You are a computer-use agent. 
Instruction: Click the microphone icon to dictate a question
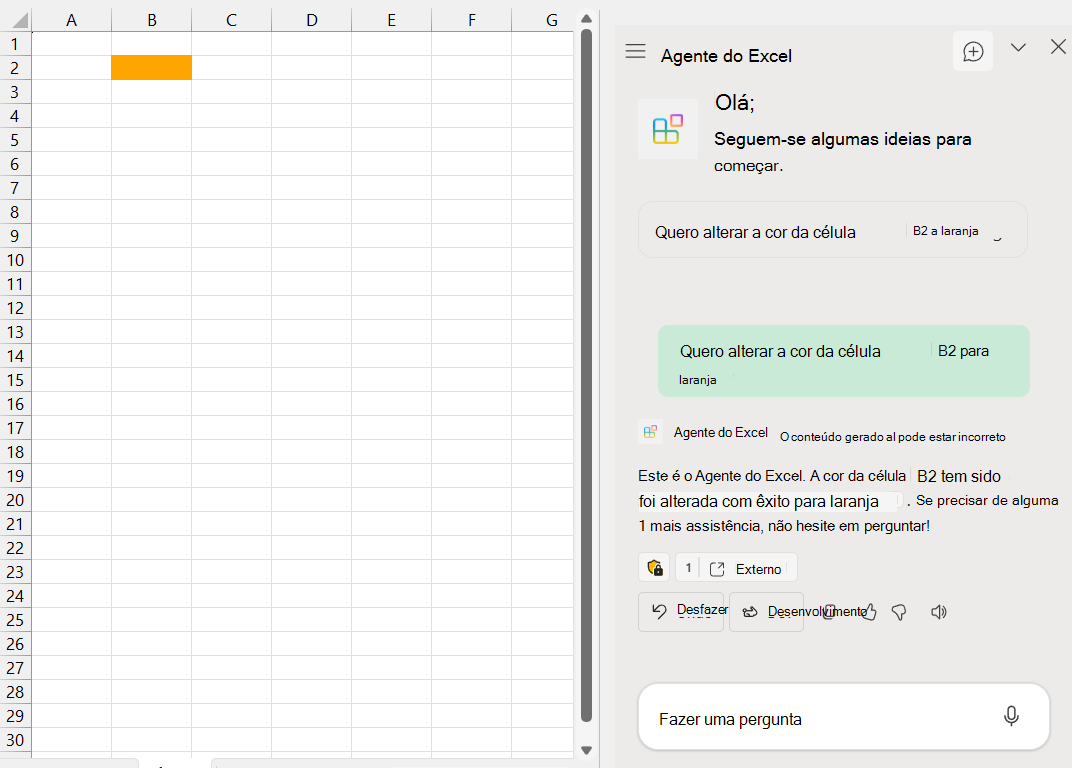coord(1011,716)
